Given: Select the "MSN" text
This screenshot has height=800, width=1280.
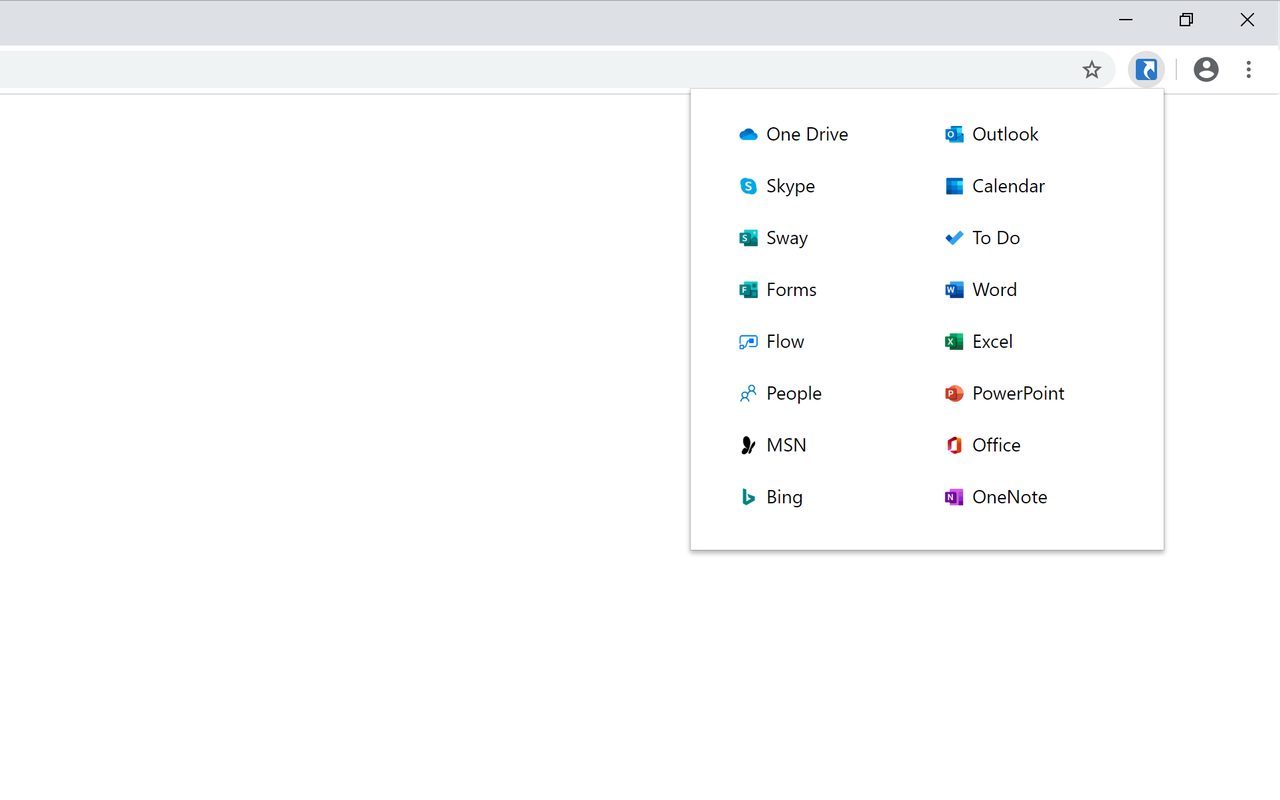Looking at the screenshot, I should [786, 446].
